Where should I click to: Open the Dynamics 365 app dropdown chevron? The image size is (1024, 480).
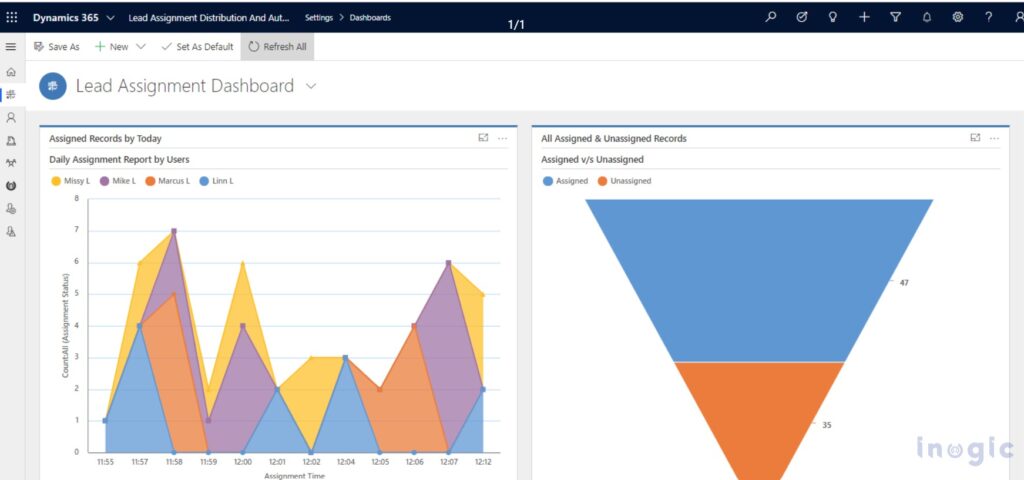tap(110, 18)
